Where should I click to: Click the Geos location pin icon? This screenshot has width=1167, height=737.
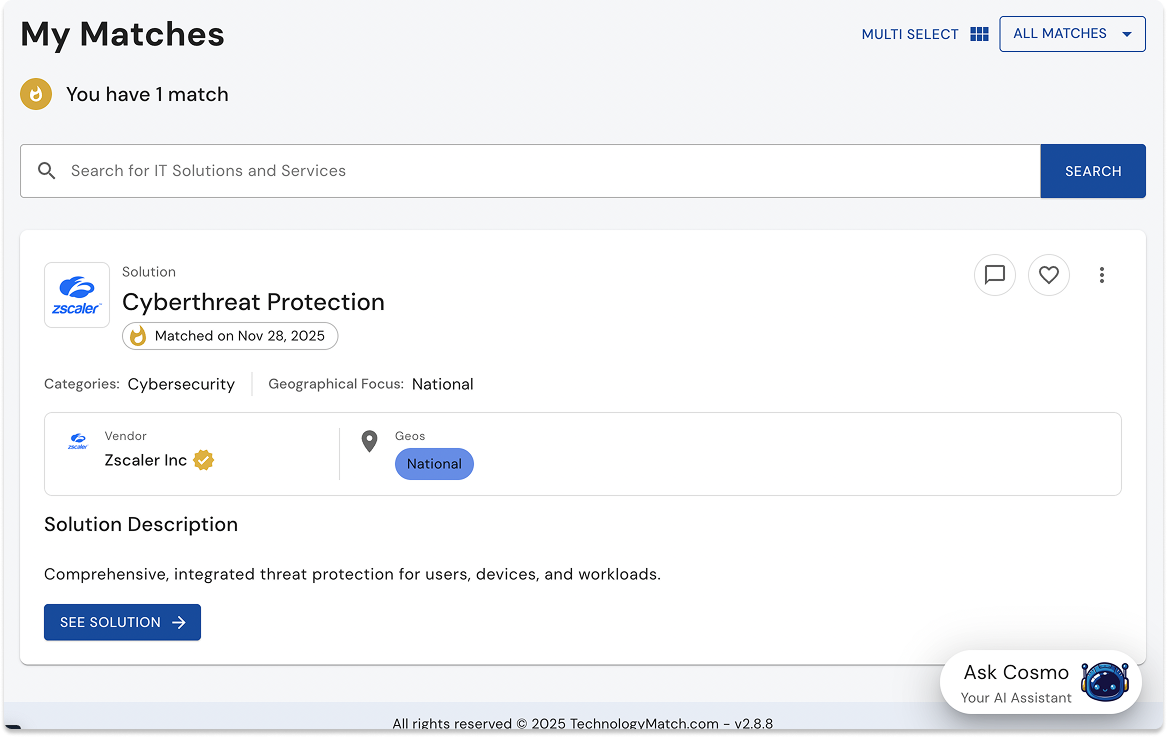pyautogui.click(x=369, y=441)
